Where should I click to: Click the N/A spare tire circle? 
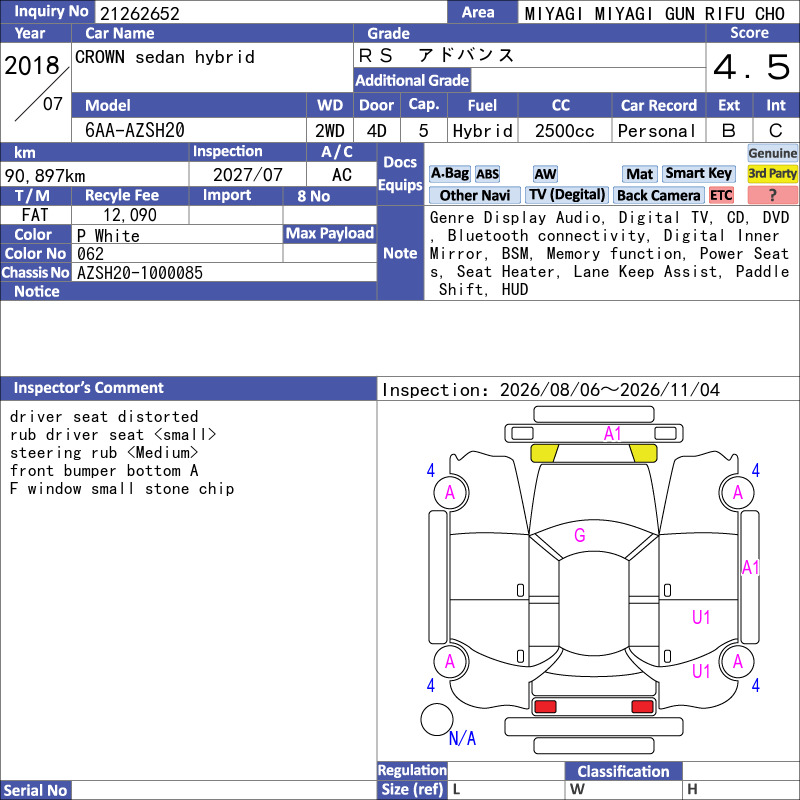click(x=437, y=719)
